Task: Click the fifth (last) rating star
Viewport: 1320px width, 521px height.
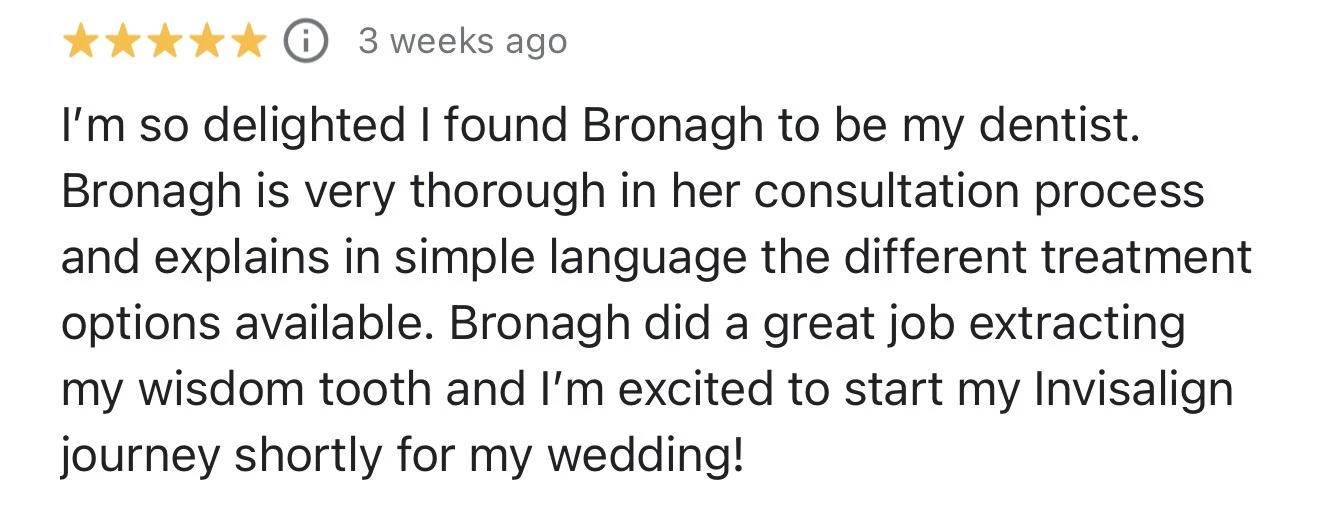Action: coord(247,43)
